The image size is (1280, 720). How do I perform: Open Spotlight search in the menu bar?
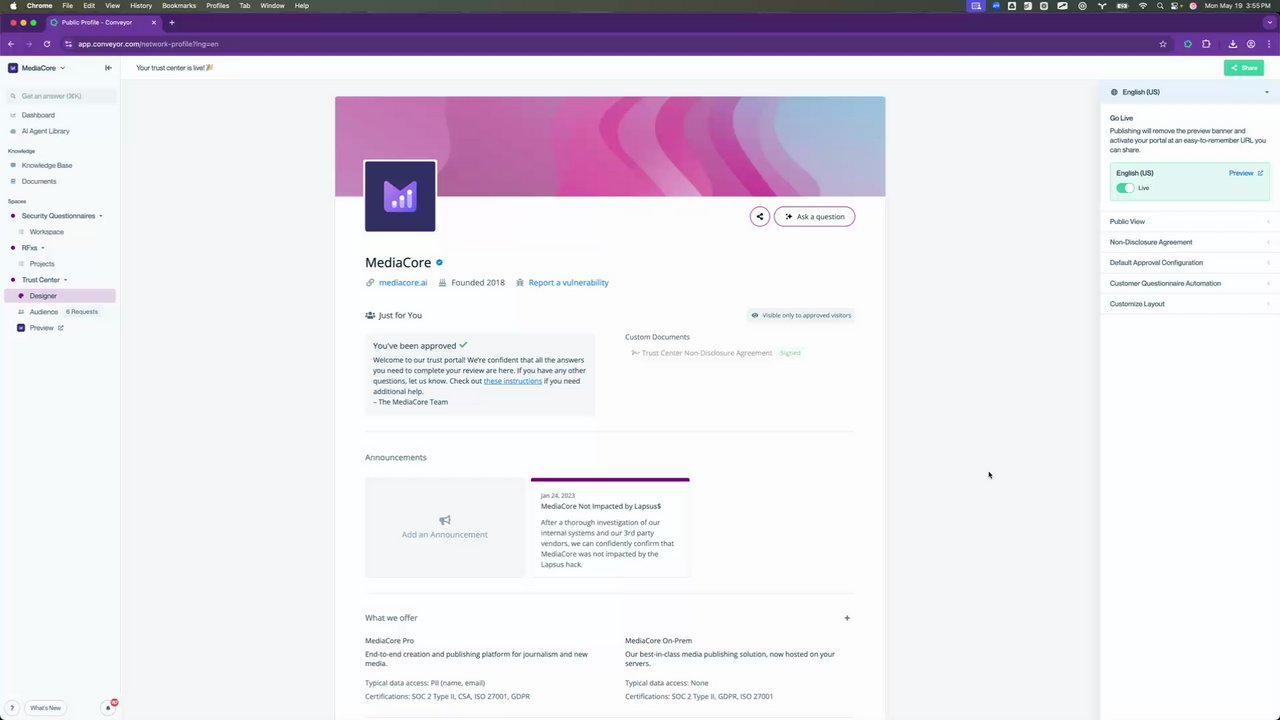pyautogui.click(x=1160, y=6)
